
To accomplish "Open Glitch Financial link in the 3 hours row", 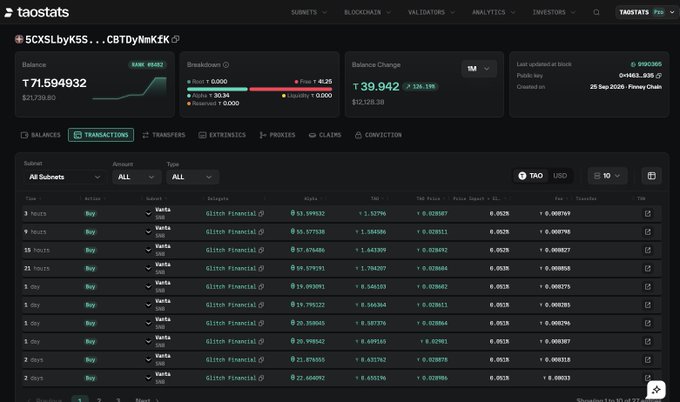I will point(231,213).
